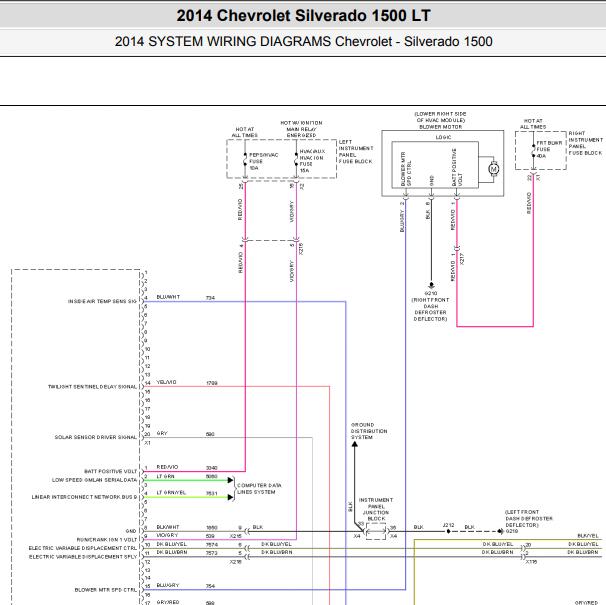This screenshot has width=606, height=605.
Task: Click 'LINEAR INTERCONNECT NETWORK BUS 9' pin label
Action: click(x=84, y=497)
